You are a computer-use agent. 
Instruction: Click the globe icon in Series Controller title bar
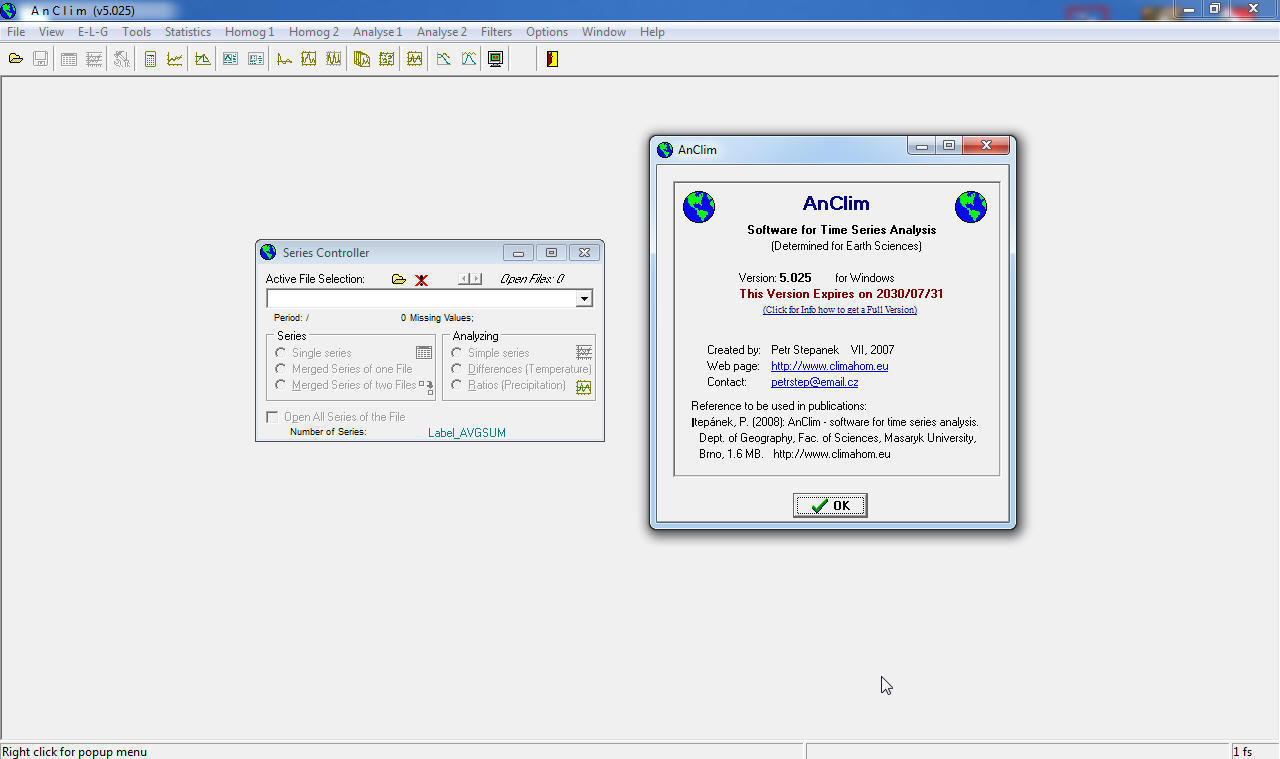(268, 252)
